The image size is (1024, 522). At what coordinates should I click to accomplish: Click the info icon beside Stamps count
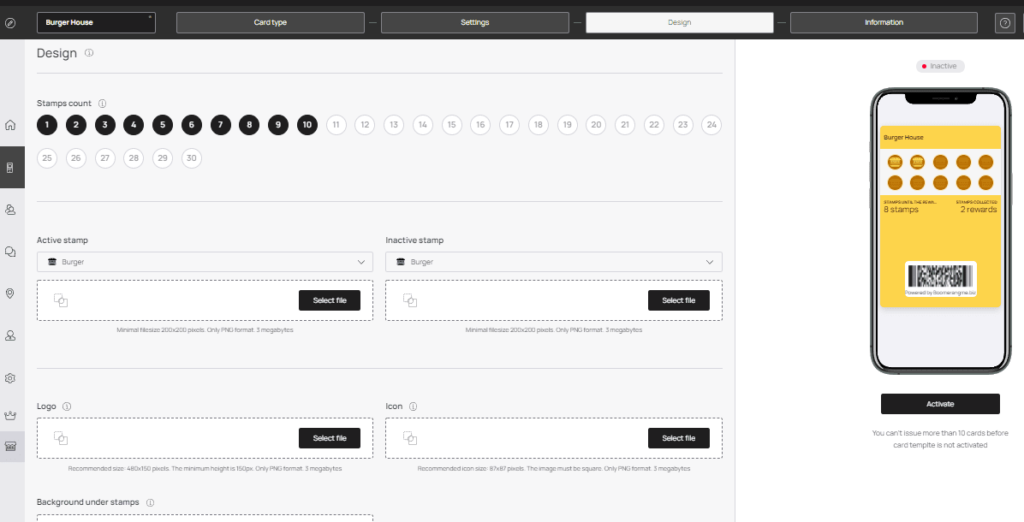(x=102, y=103)
